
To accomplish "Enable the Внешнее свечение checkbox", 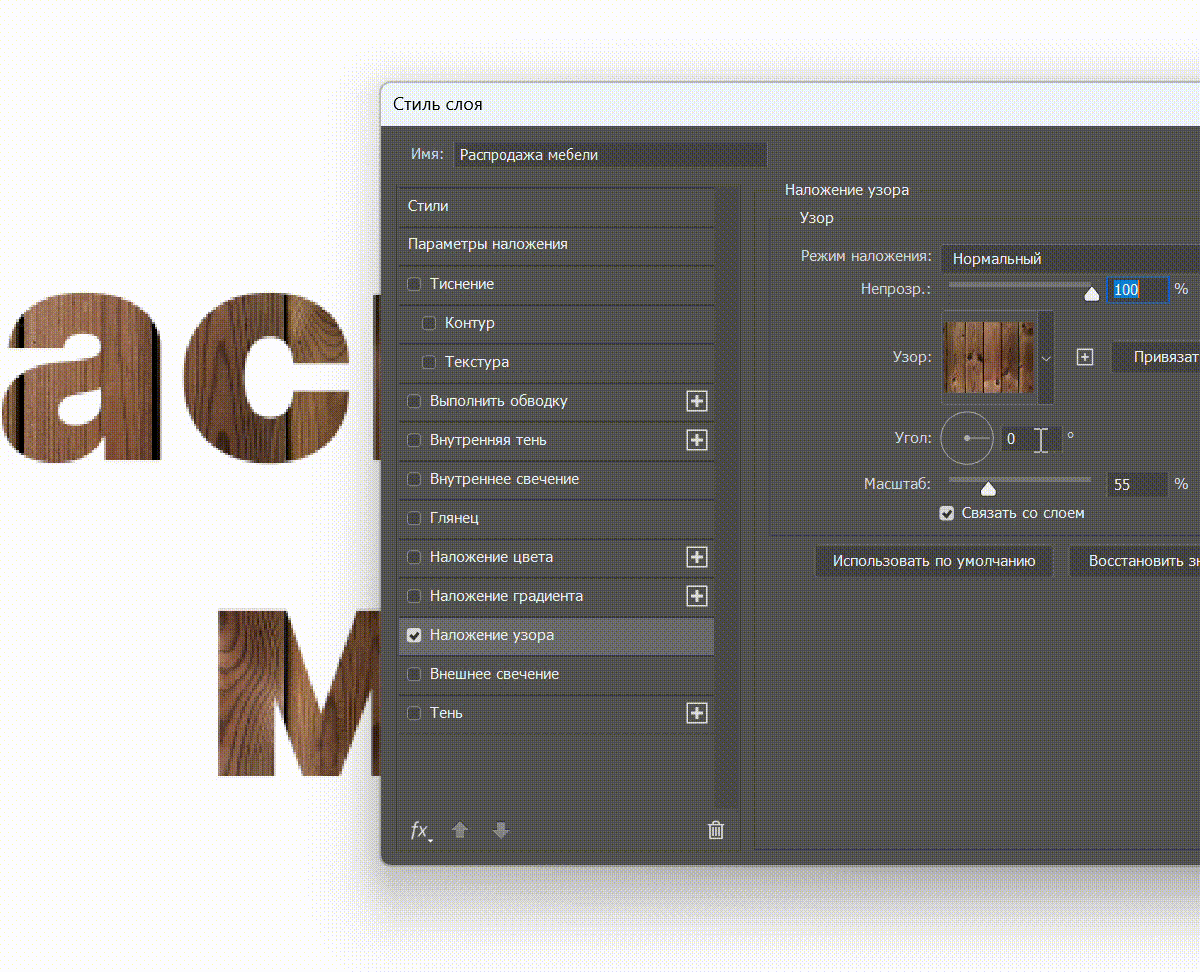I will [415, 674].
